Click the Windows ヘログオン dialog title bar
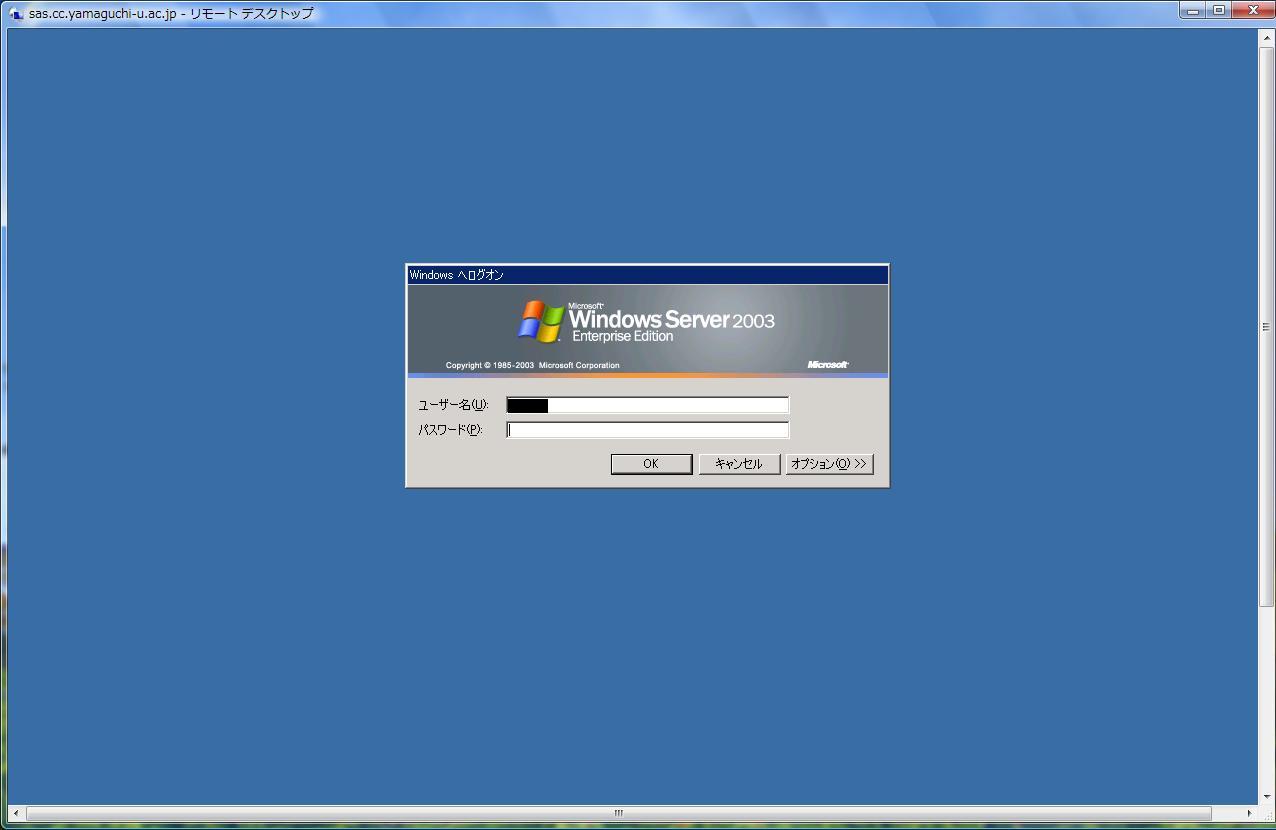This screenshot has height=830, width=1276. coord(647,275)
